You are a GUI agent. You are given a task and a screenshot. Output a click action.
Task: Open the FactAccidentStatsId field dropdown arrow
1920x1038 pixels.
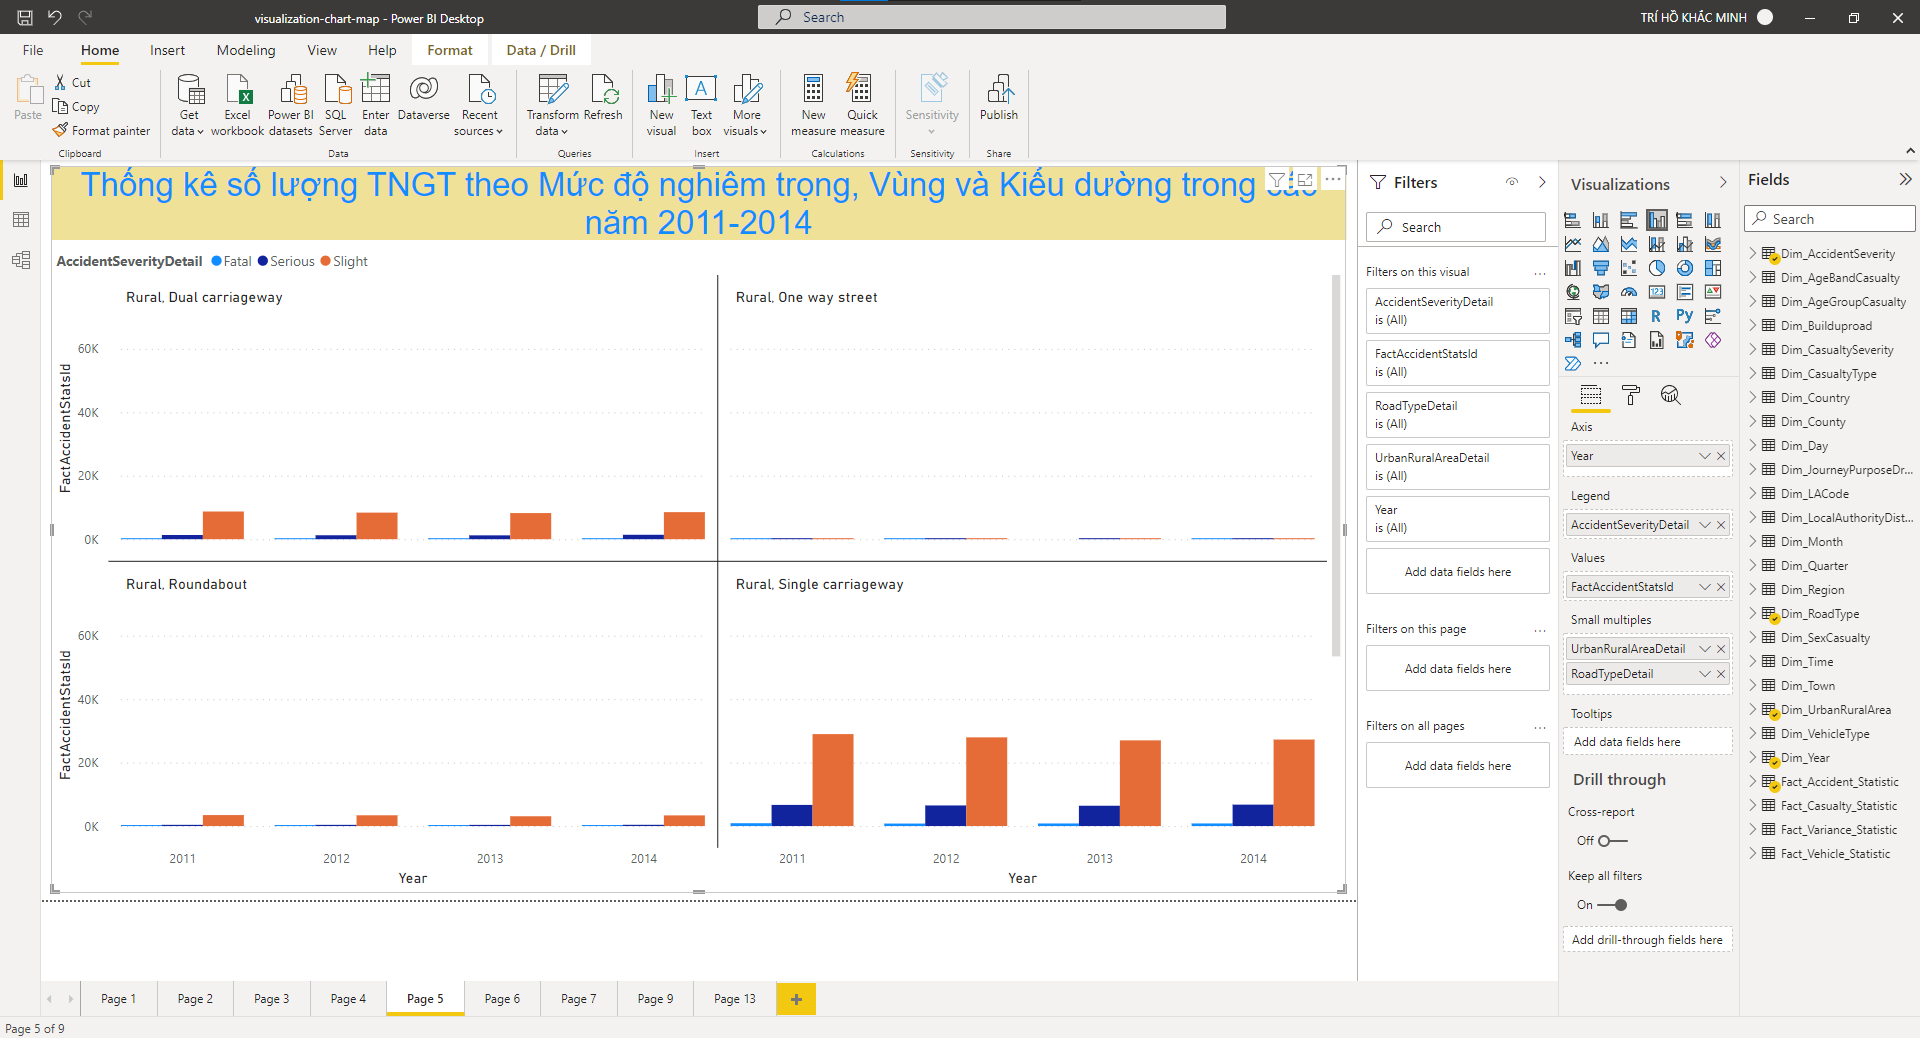click(1704, 587)
